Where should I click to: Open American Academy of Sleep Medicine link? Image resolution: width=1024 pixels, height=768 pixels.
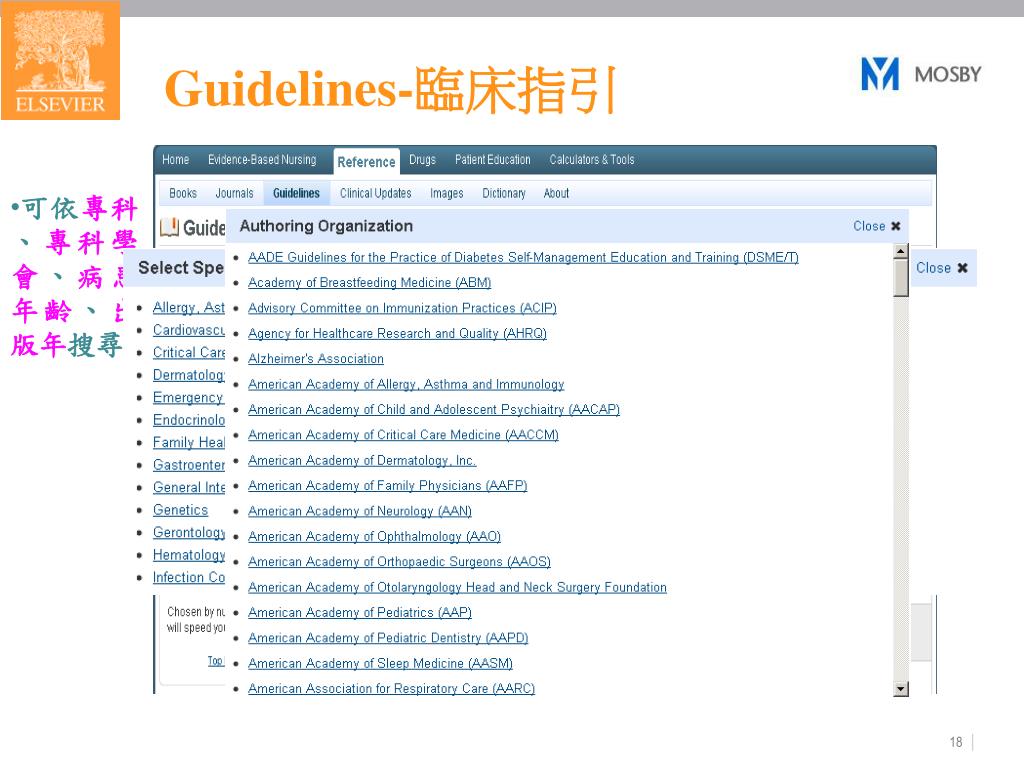click(380, 664)
